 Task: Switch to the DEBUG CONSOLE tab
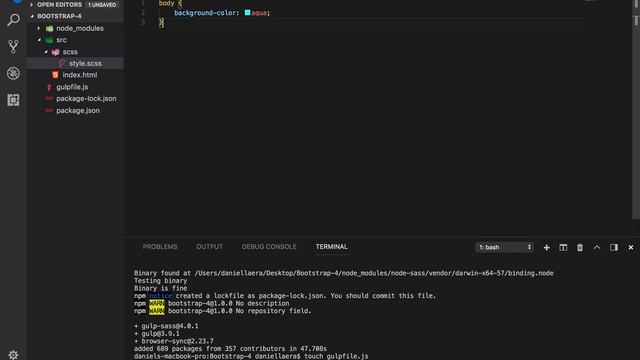[x=269, y=247]
